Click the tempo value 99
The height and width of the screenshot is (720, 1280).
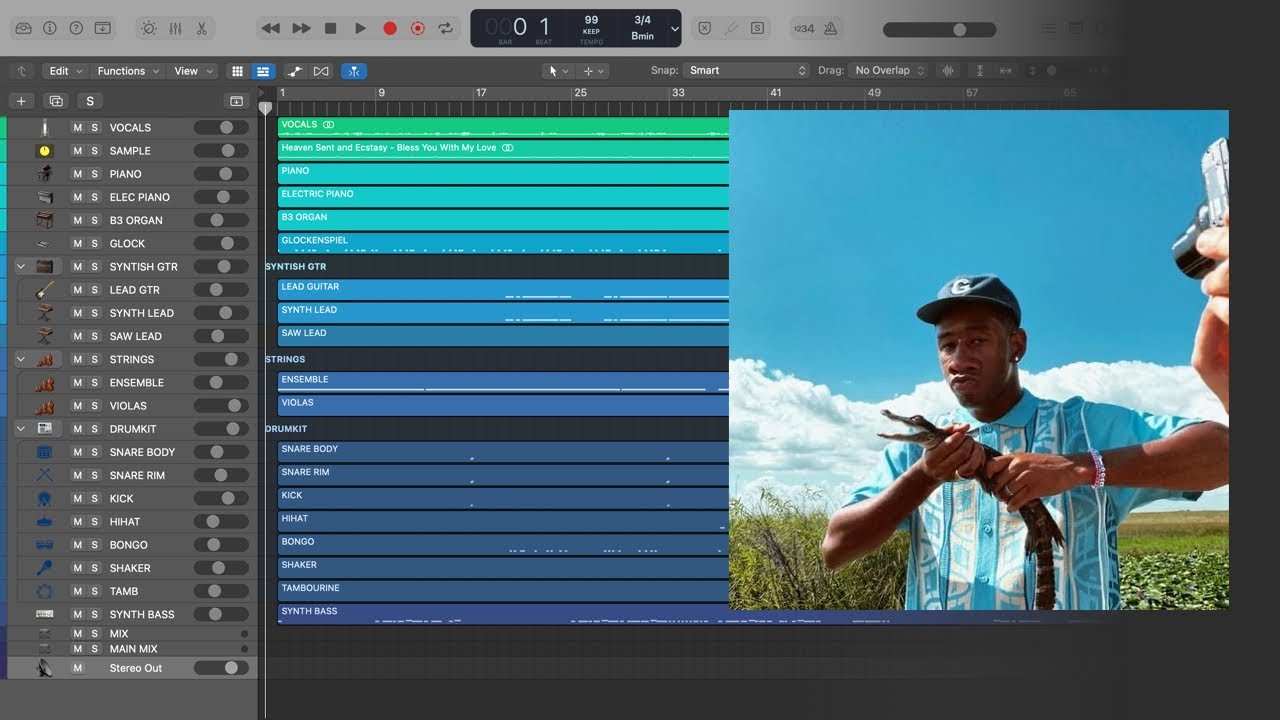591,20
